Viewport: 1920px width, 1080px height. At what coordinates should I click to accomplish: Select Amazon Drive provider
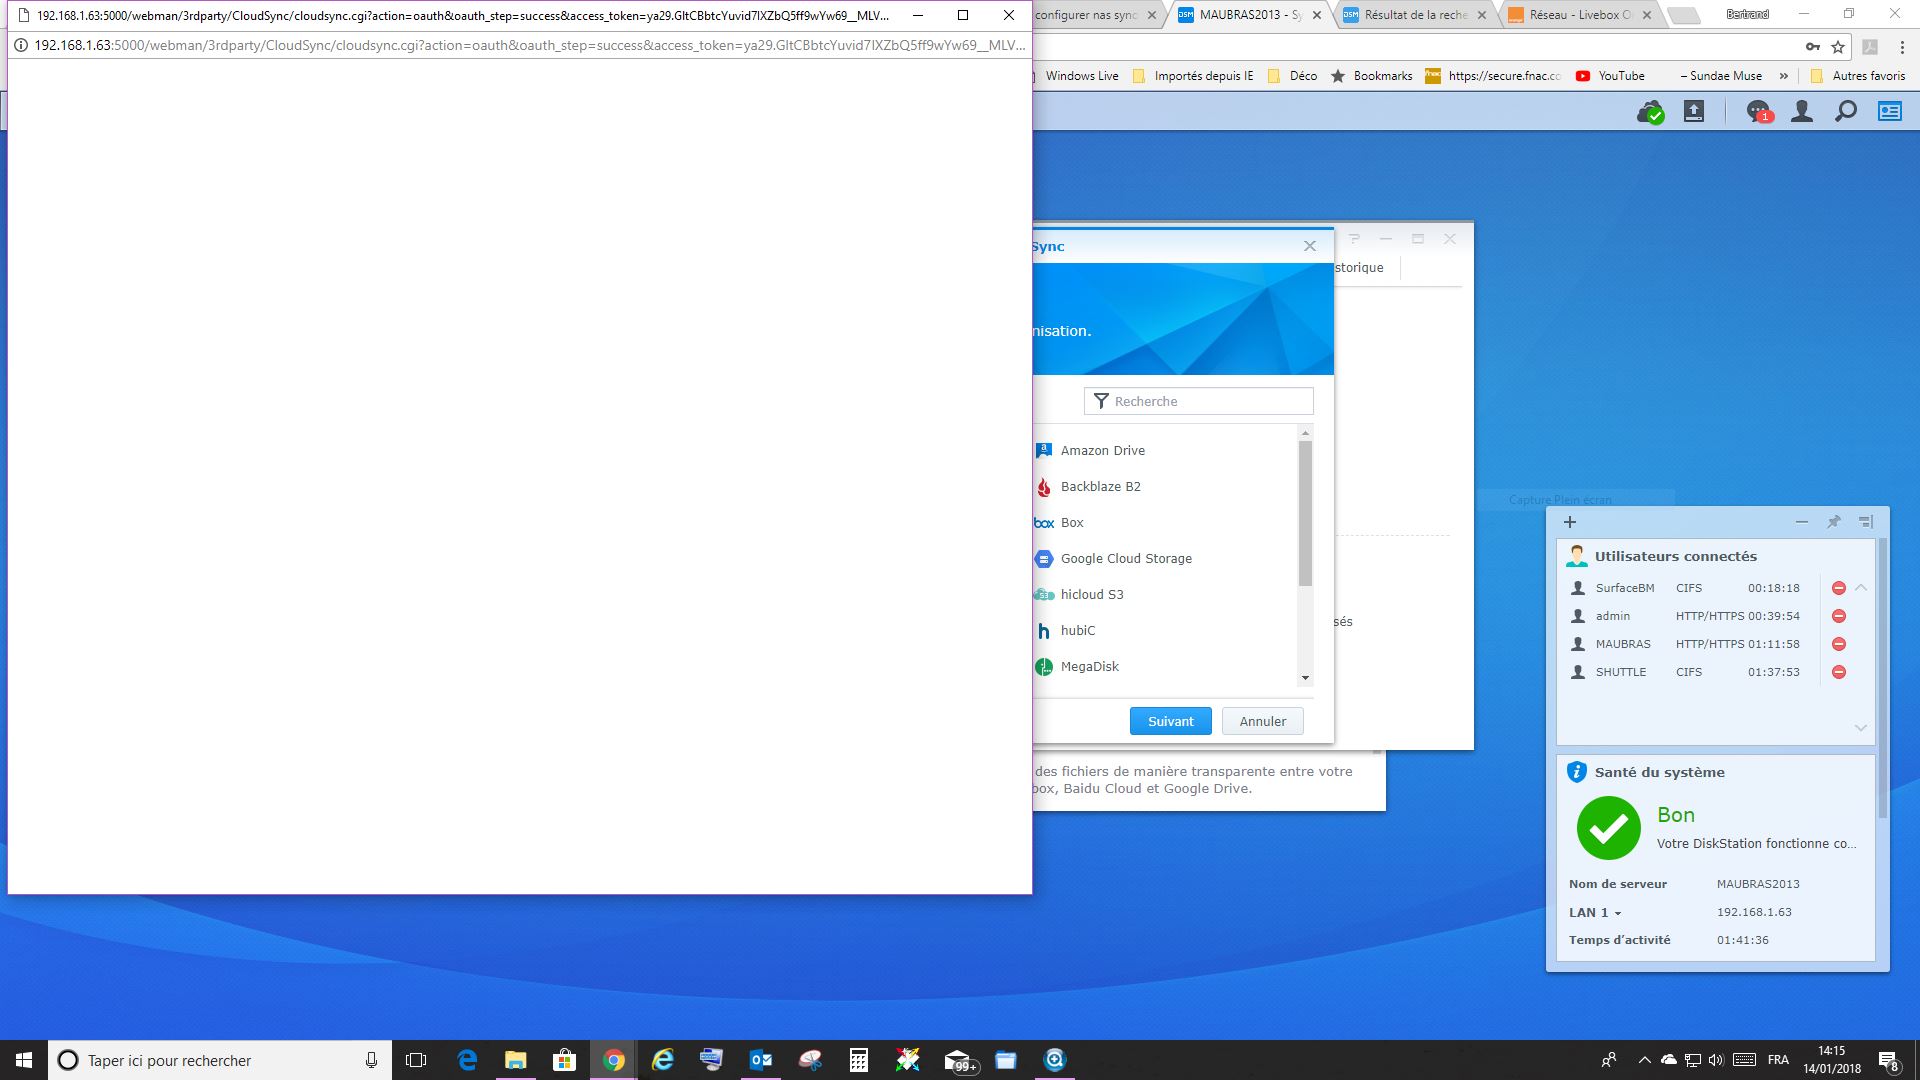tap(1165, 450)
